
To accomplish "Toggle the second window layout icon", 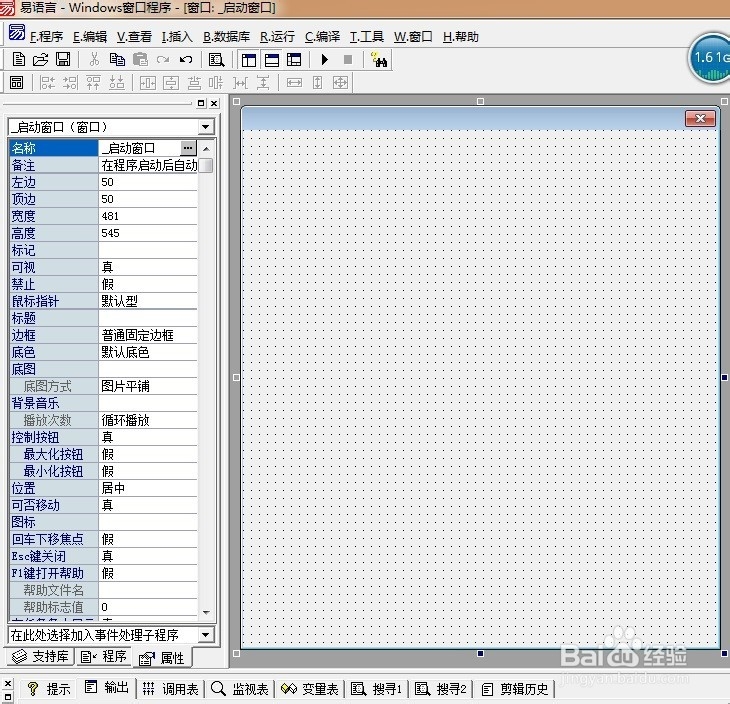I will 271,60.
